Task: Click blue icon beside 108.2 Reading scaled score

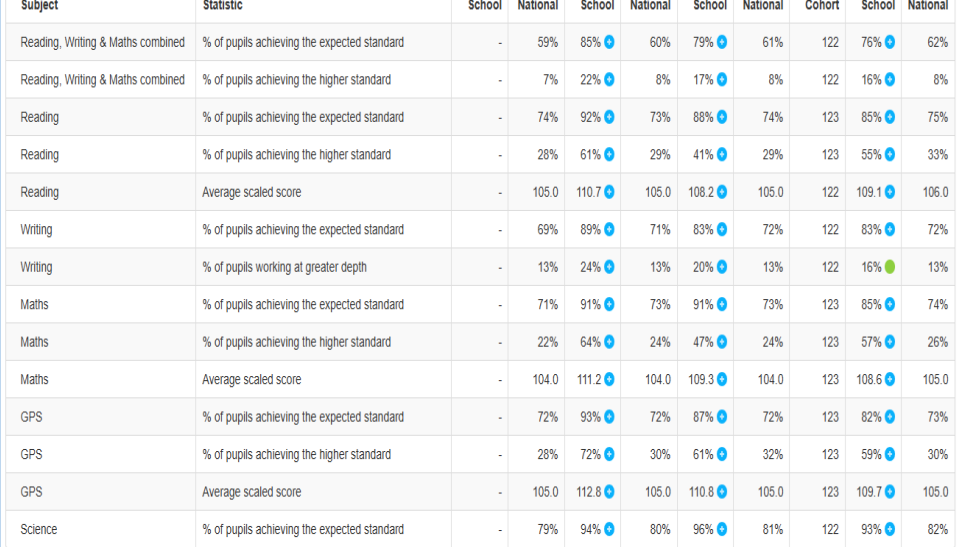Action: click(722, 192)
